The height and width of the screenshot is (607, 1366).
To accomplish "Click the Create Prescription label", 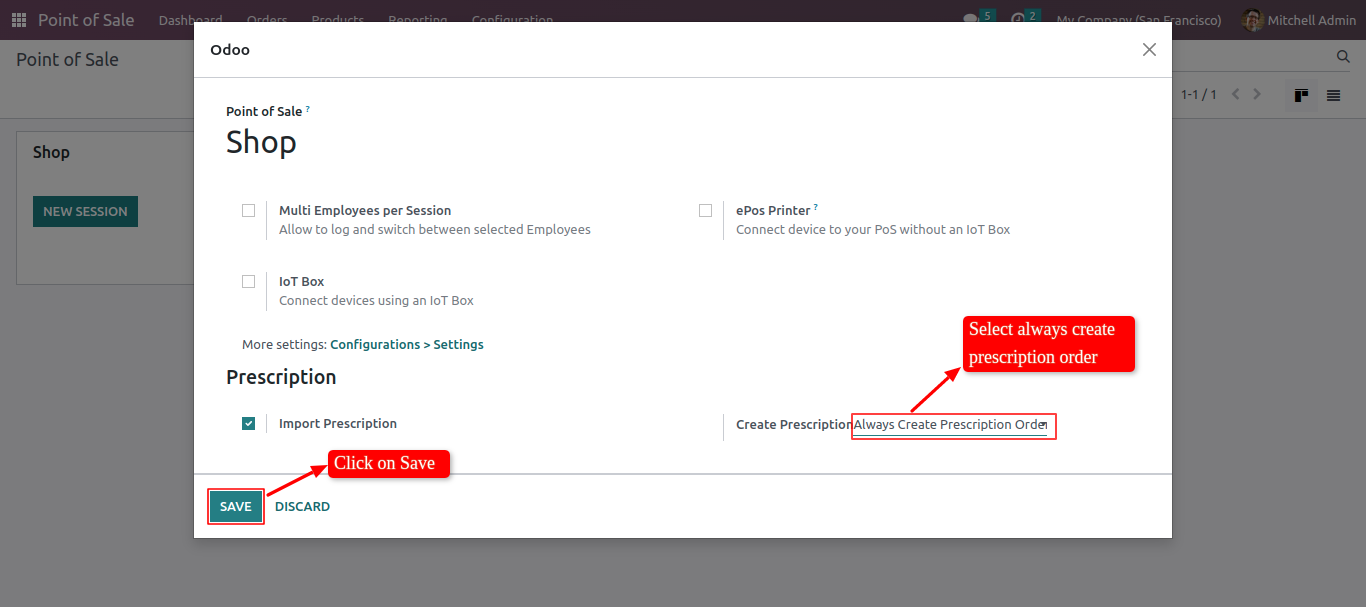I will click(x=794, y=425).
